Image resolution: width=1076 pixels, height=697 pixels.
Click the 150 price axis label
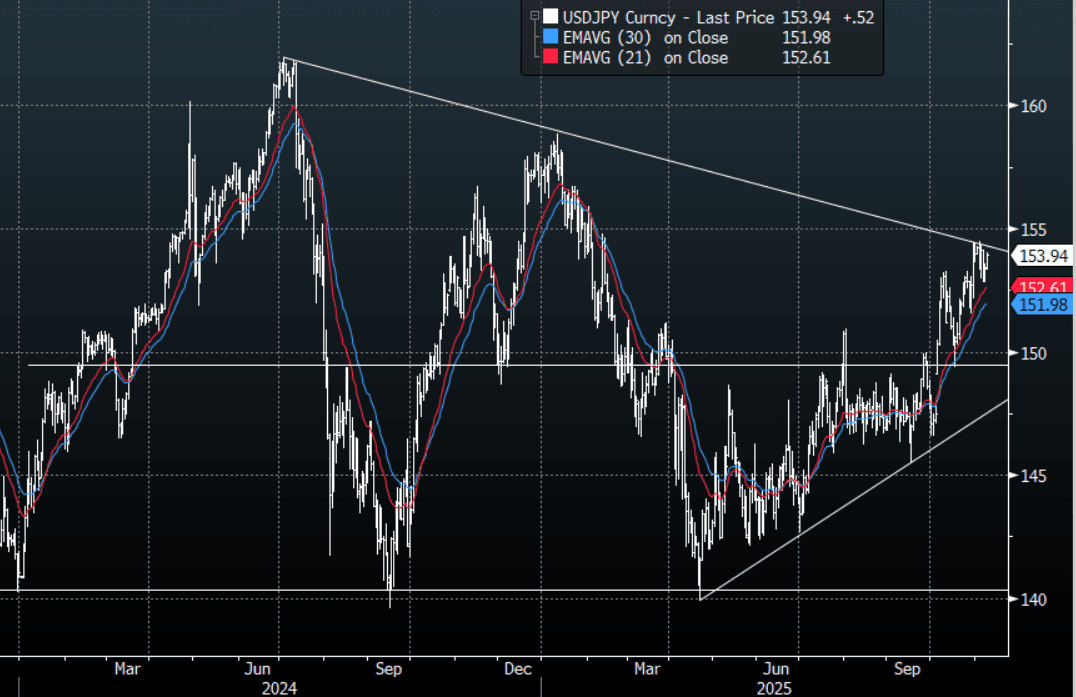click(1033, 353)
